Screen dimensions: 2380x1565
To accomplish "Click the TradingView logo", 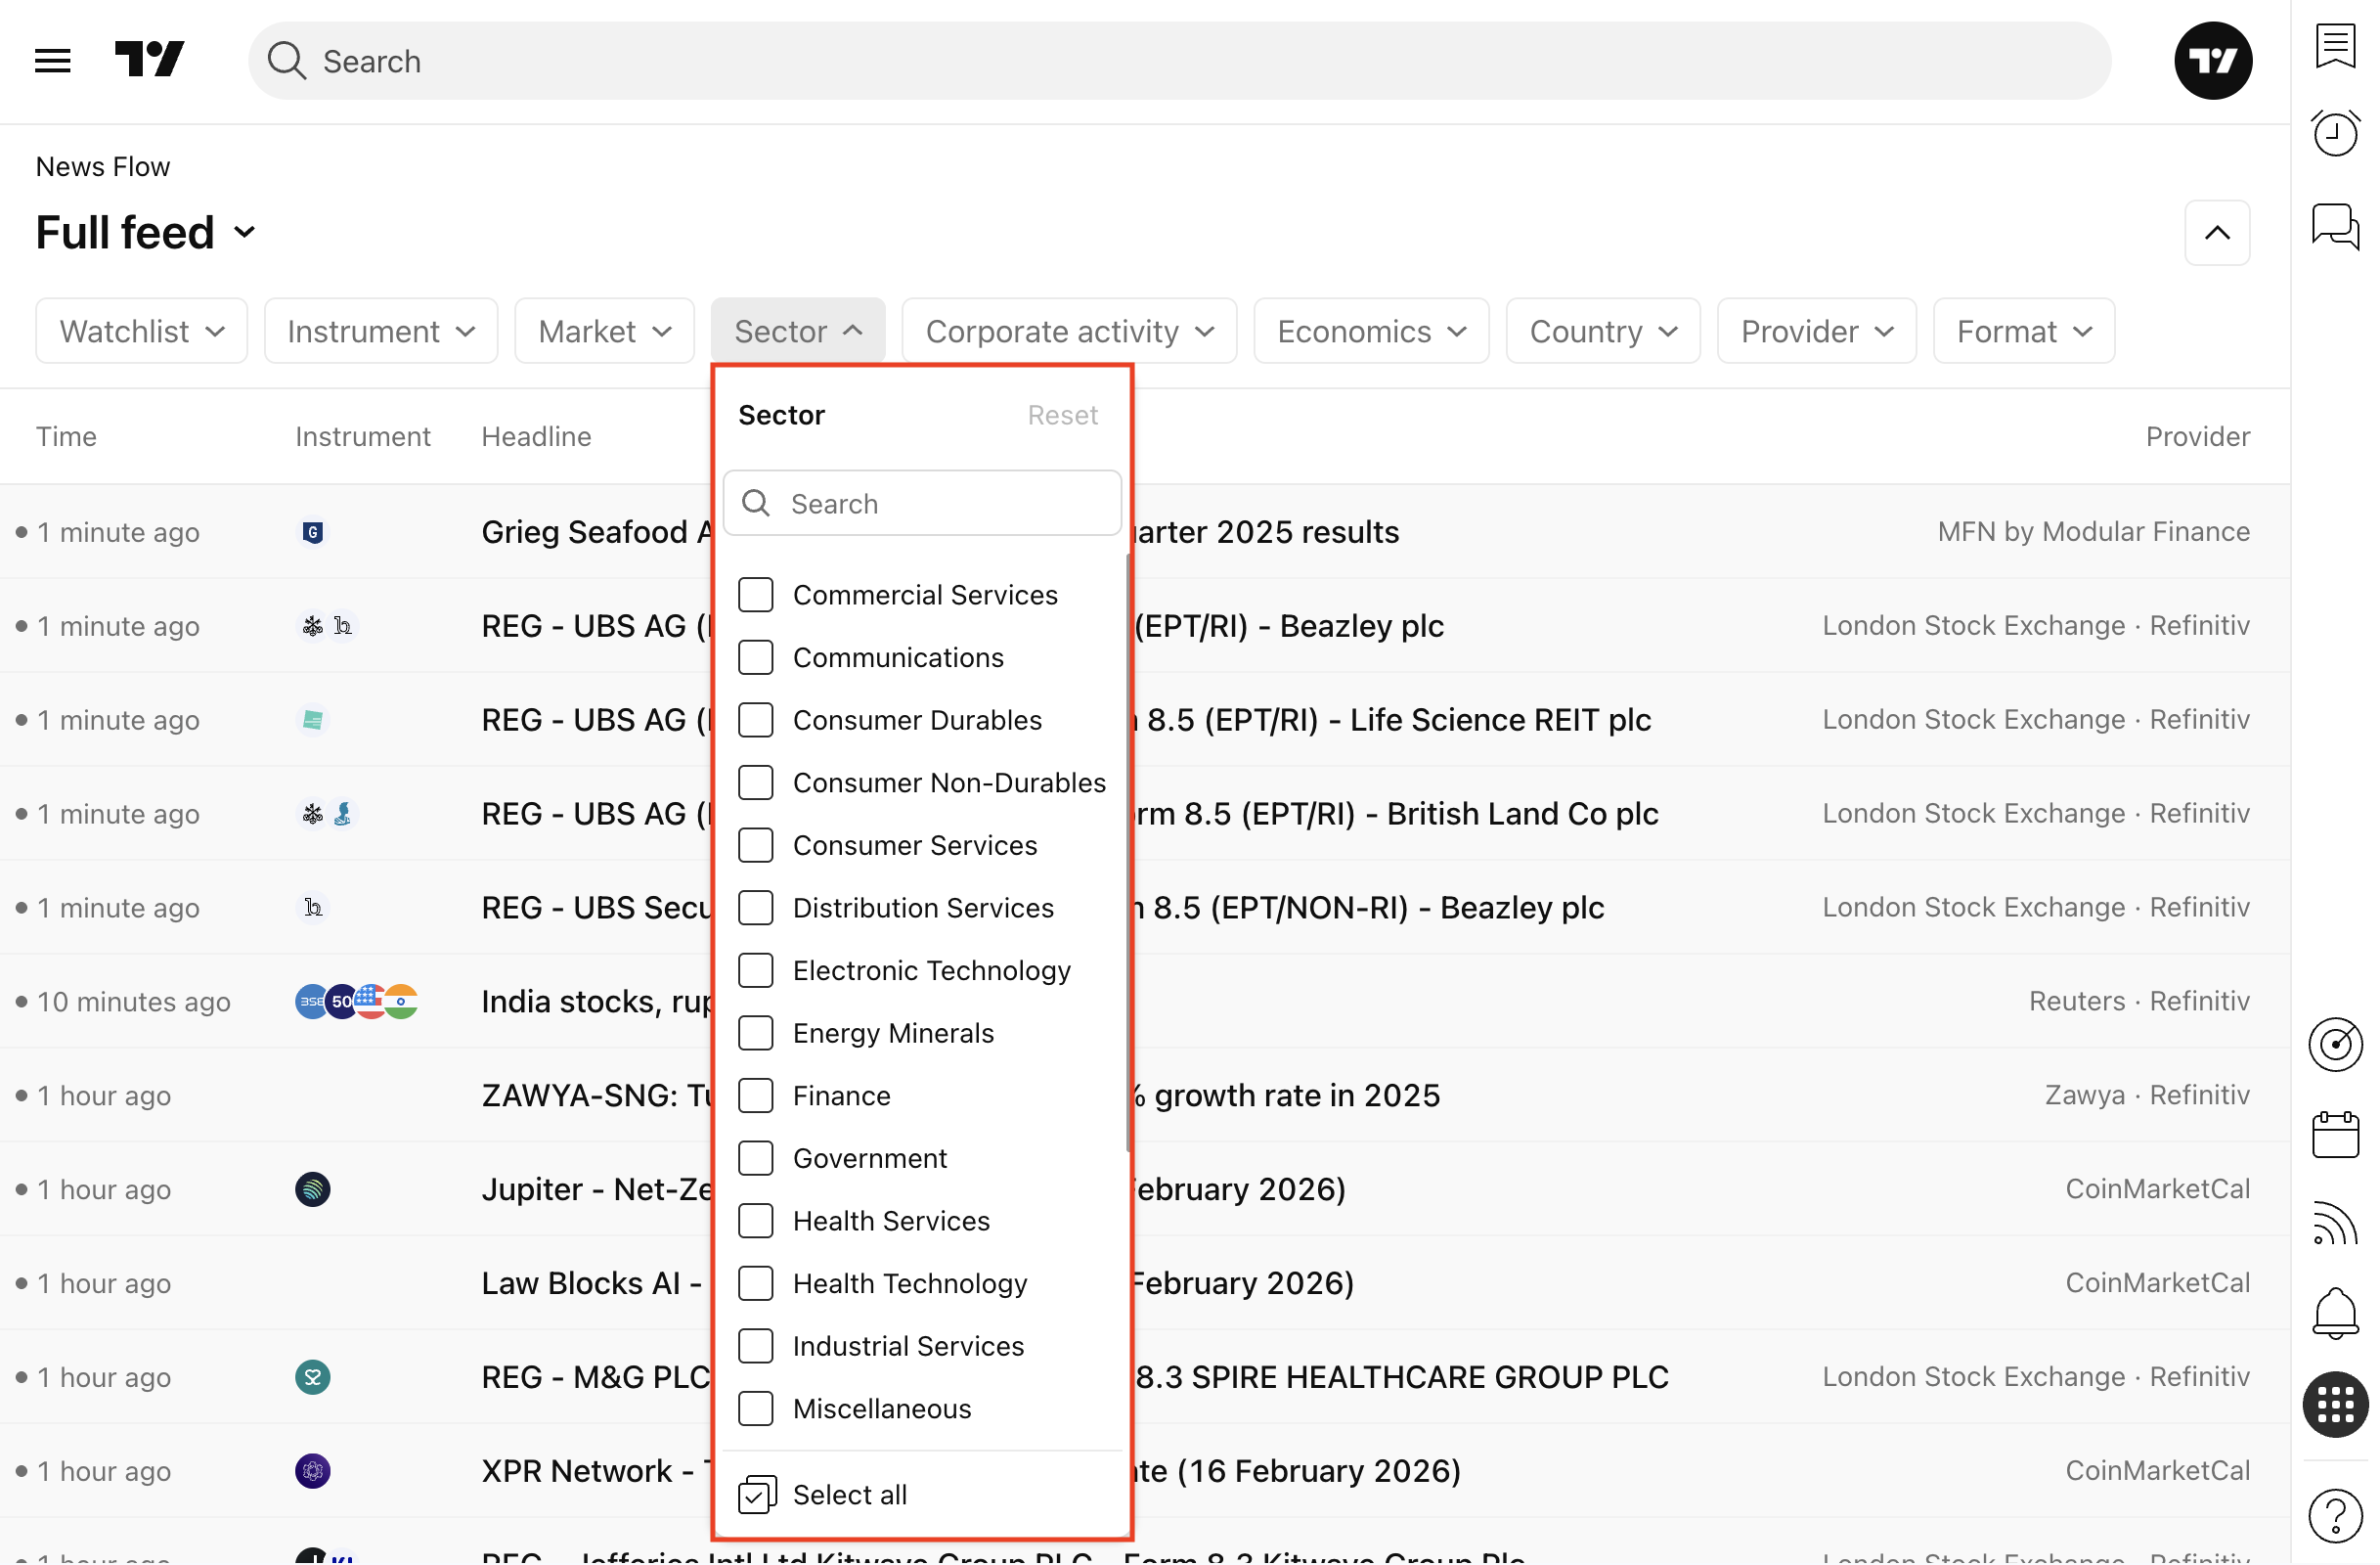I will point(149,60).
